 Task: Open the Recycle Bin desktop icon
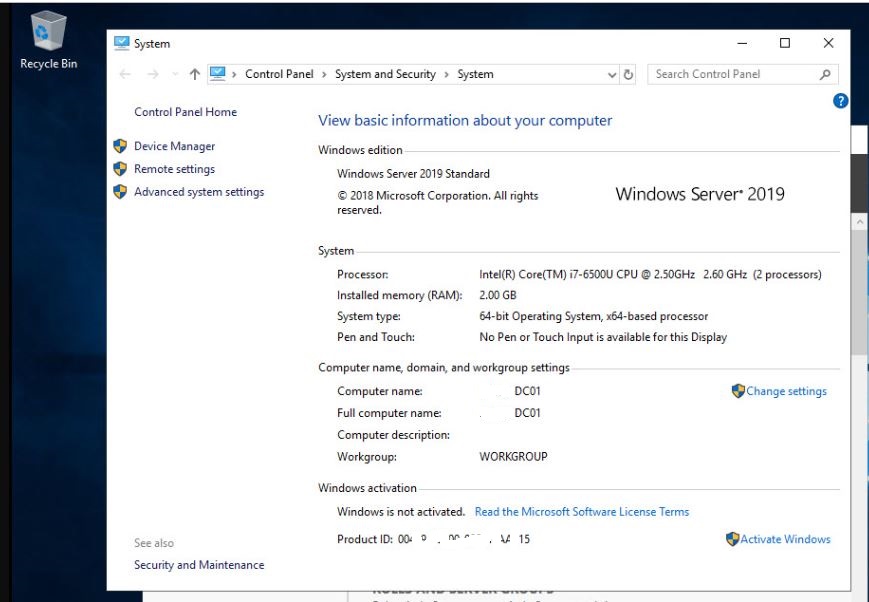point(48,40)
